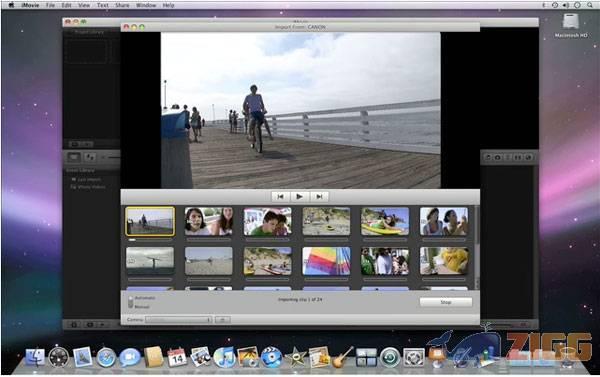This screenshot has width=600, height=377.
Task: Open Dashboard from the Dock
Action: pyautogui.click(x=59, y=357)
